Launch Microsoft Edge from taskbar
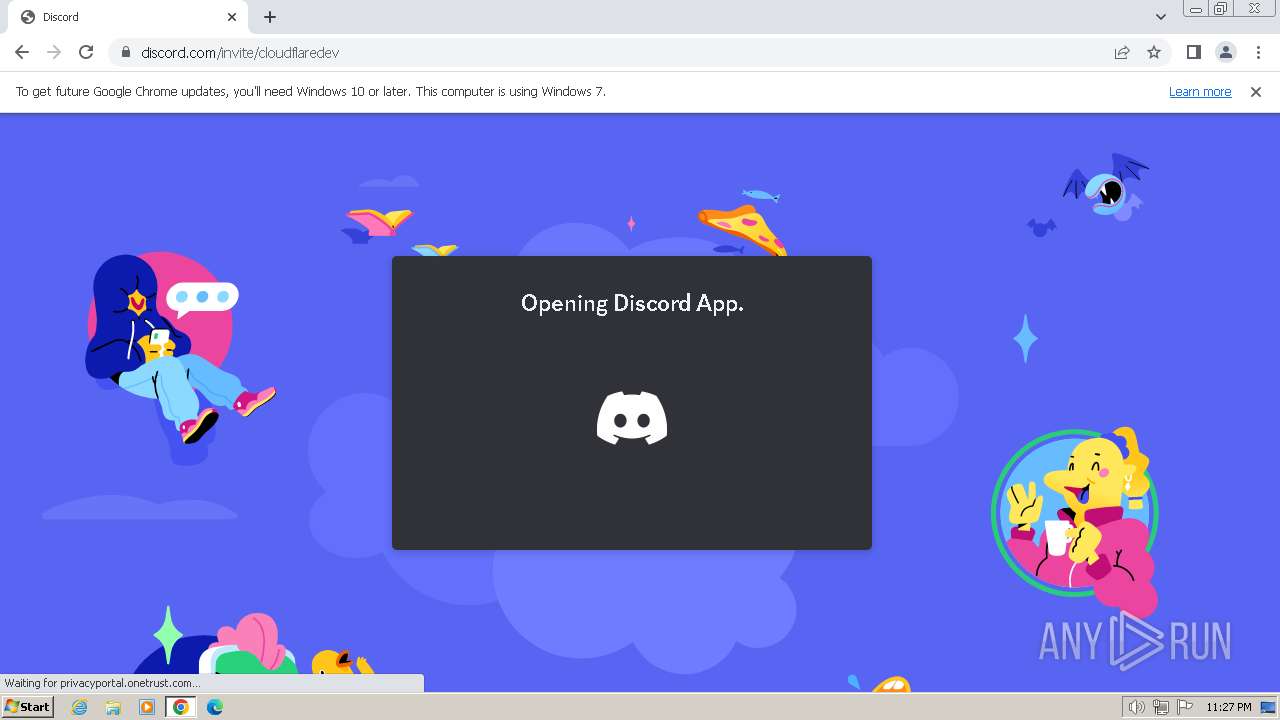Screen dimensions: 1280x720 click(215, 707)
